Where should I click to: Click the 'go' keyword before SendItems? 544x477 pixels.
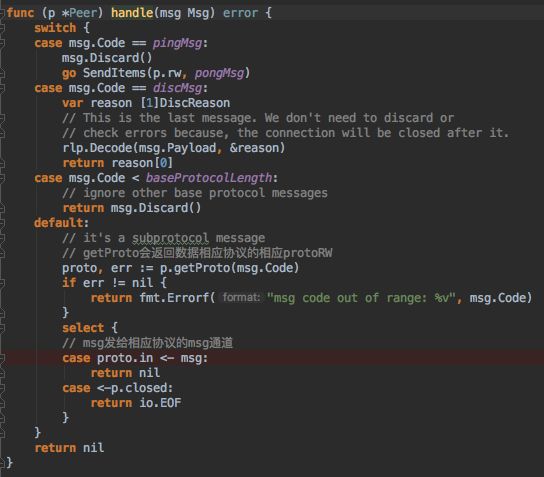tap(69, 74)
